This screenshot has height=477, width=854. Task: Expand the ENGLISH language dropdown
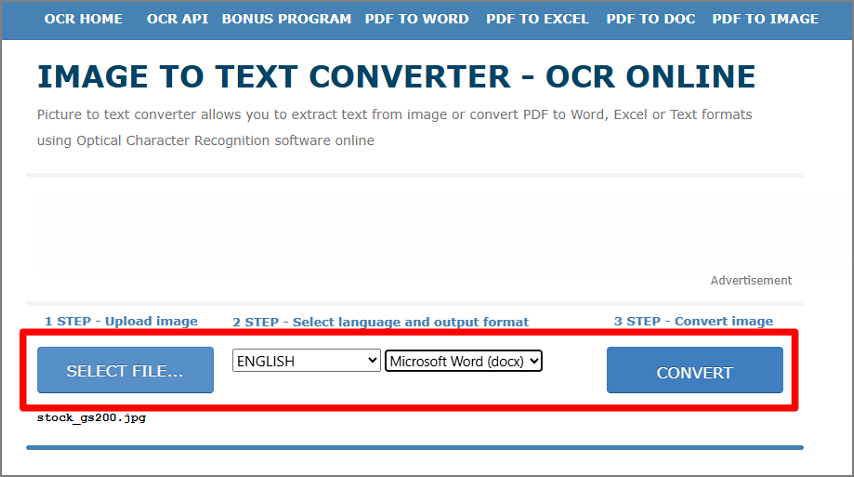tap(306, 360)
